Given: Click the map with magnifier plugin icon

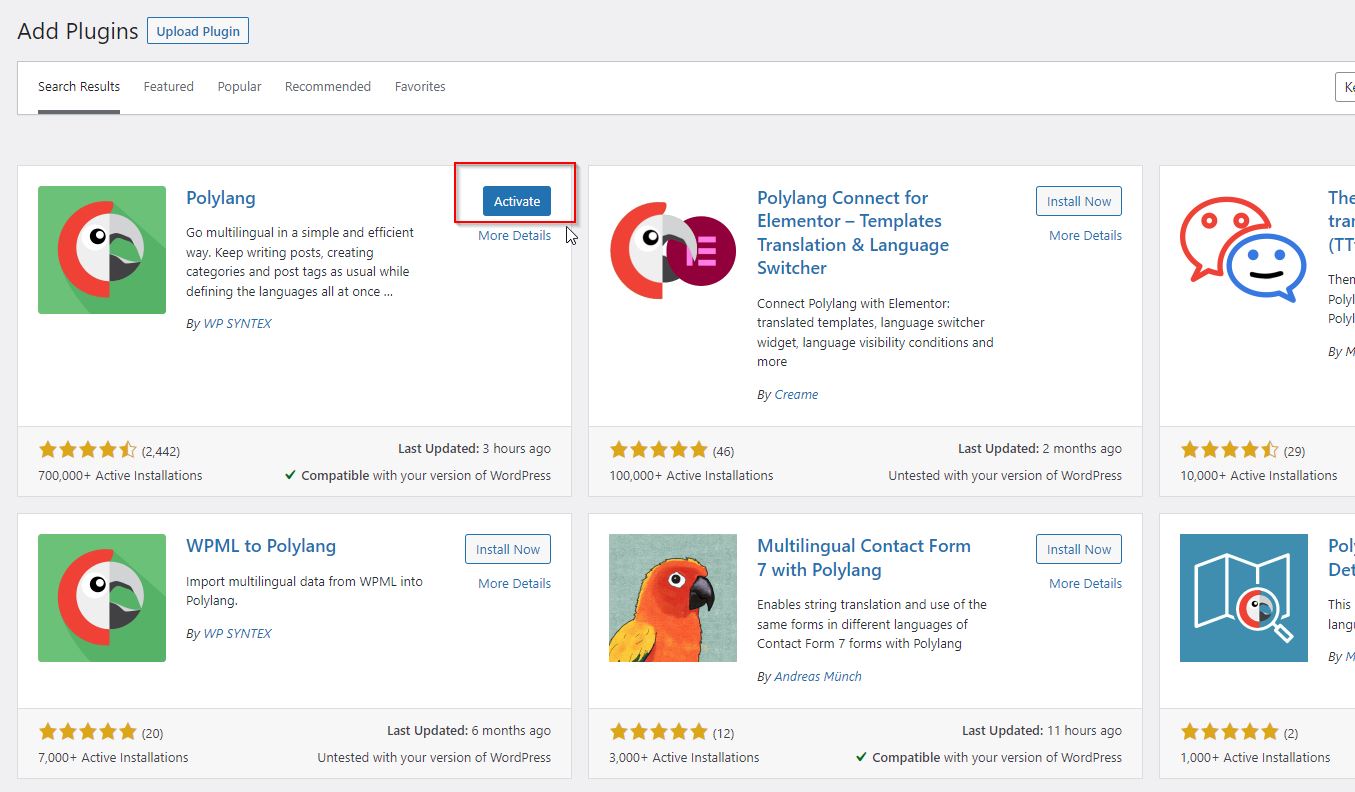Looking at the screenshot, I should pos(1244,598).
